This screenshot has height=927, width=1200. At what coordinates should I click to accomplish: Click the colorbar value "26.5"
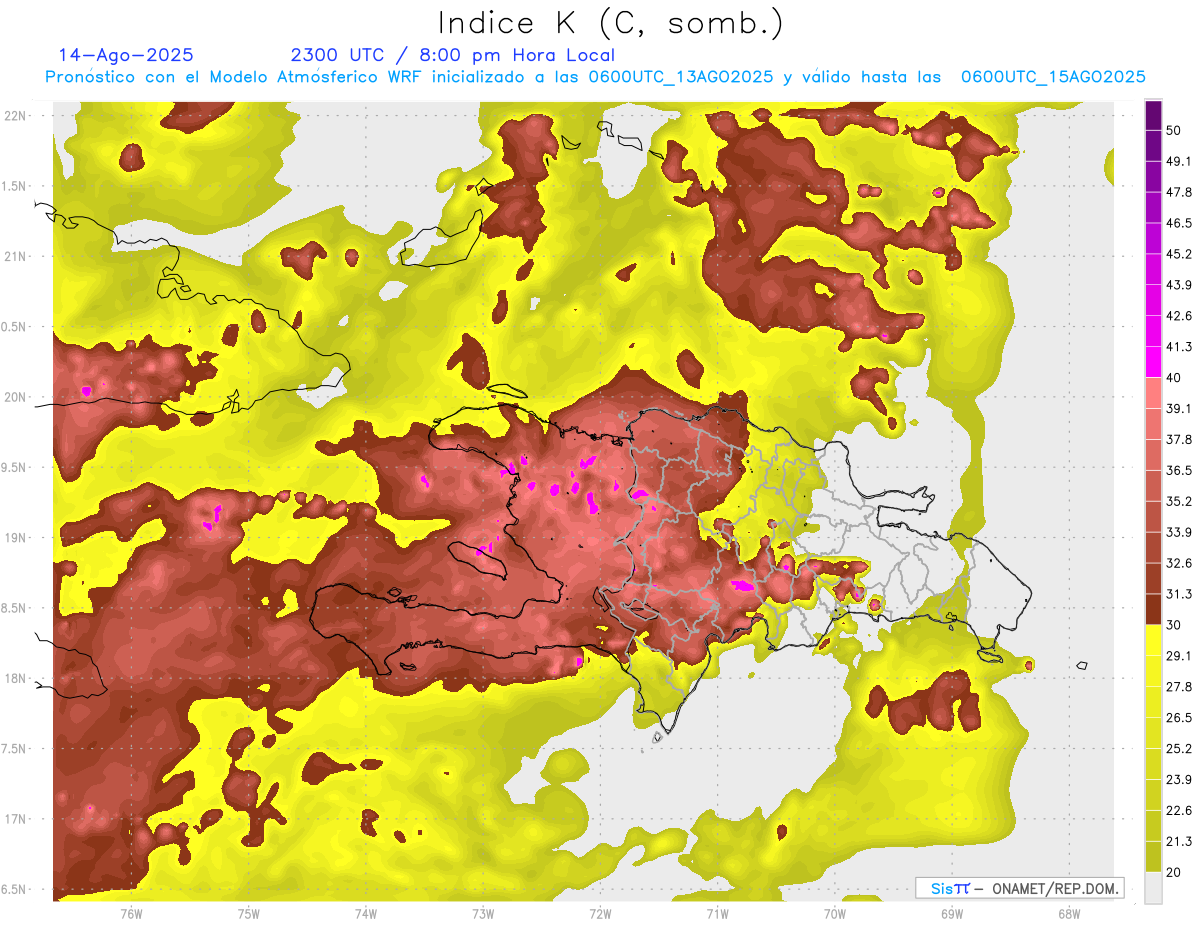(1178, 719)
